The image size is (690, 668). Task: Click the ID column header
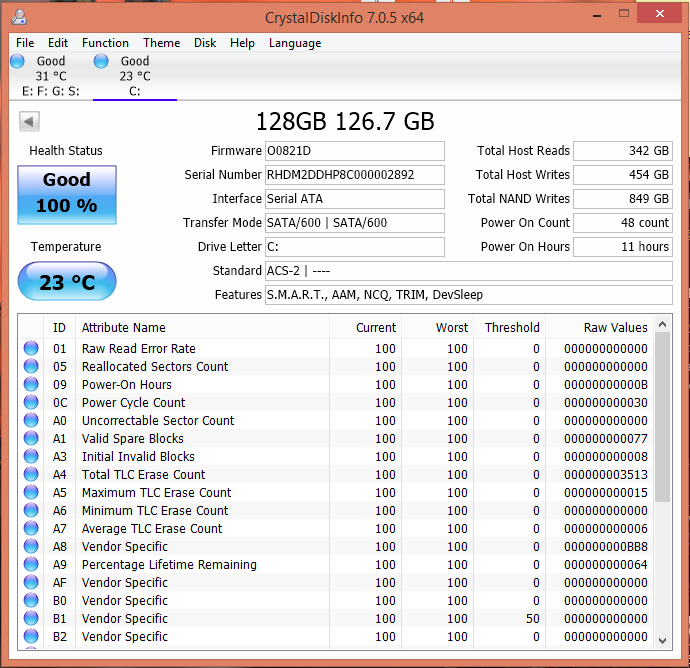pos(59,327)
